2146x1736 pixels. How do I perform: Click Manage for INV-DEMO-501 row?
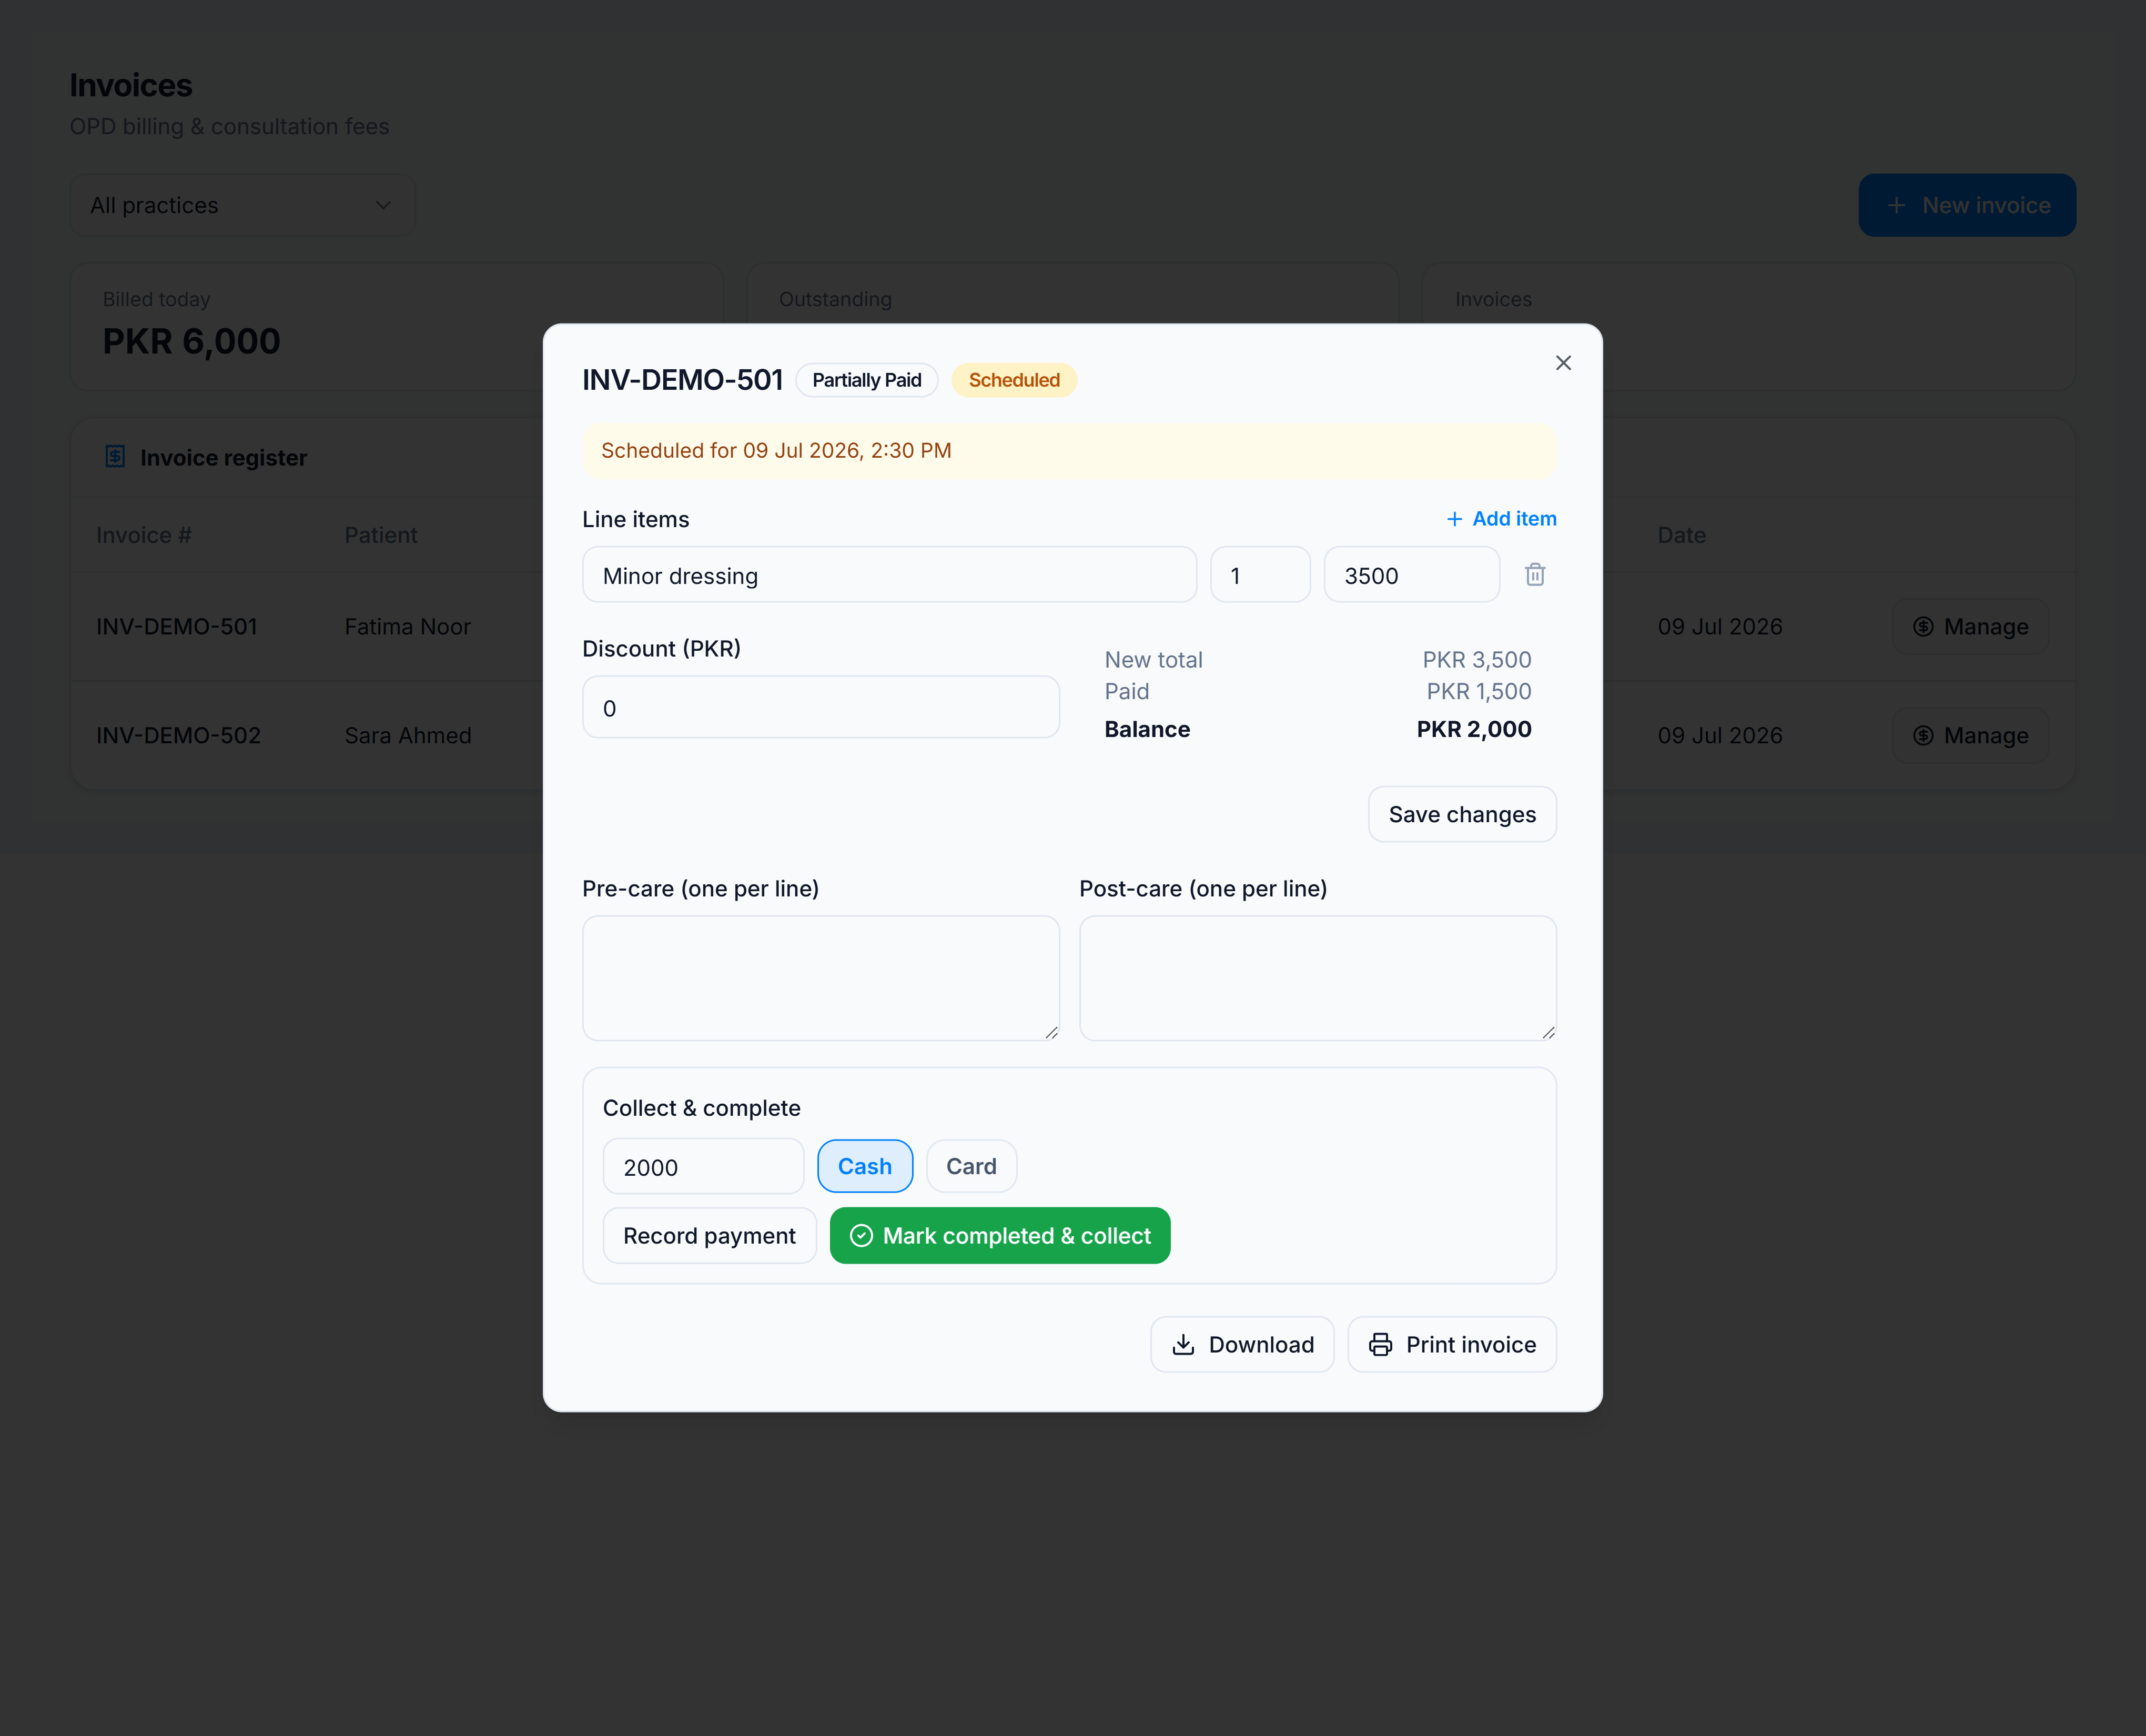click(x=1970, y=627)
